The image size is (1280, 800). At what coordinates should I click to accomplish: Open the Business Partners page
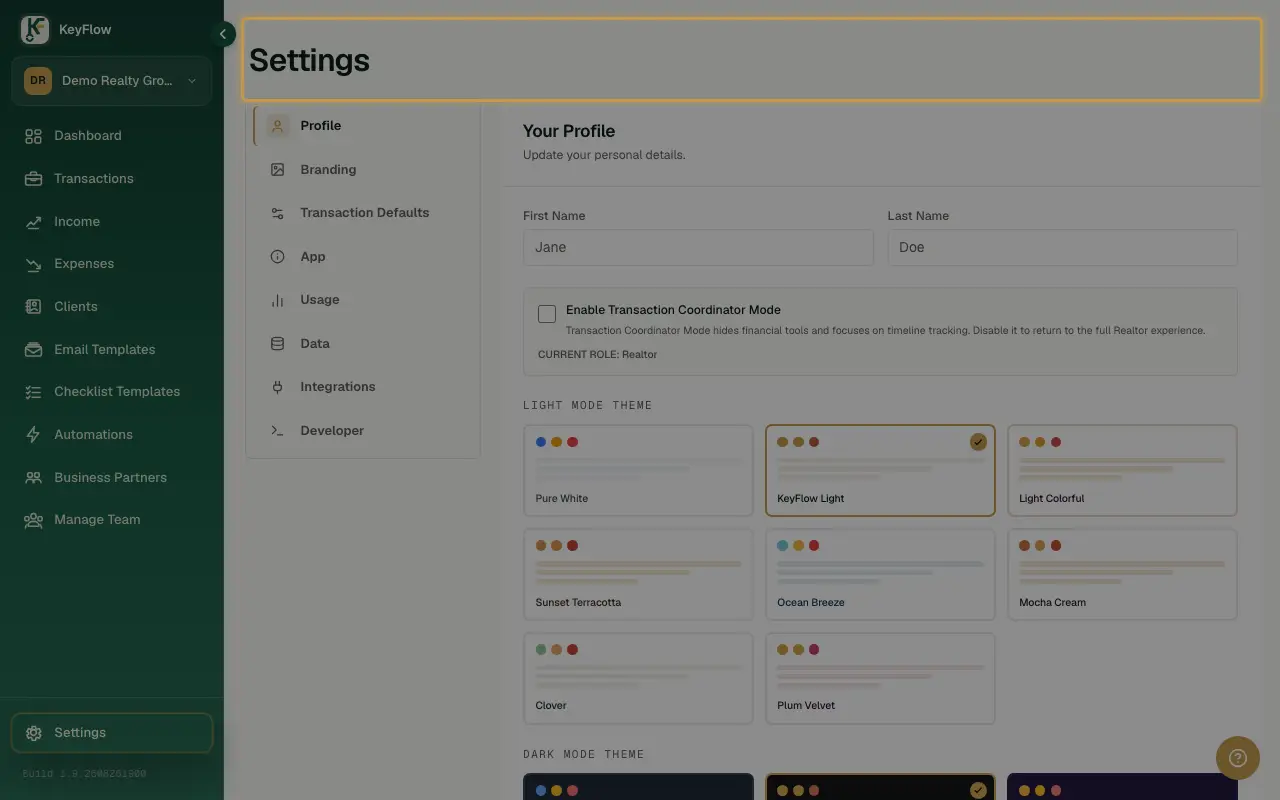click(112, 478)
